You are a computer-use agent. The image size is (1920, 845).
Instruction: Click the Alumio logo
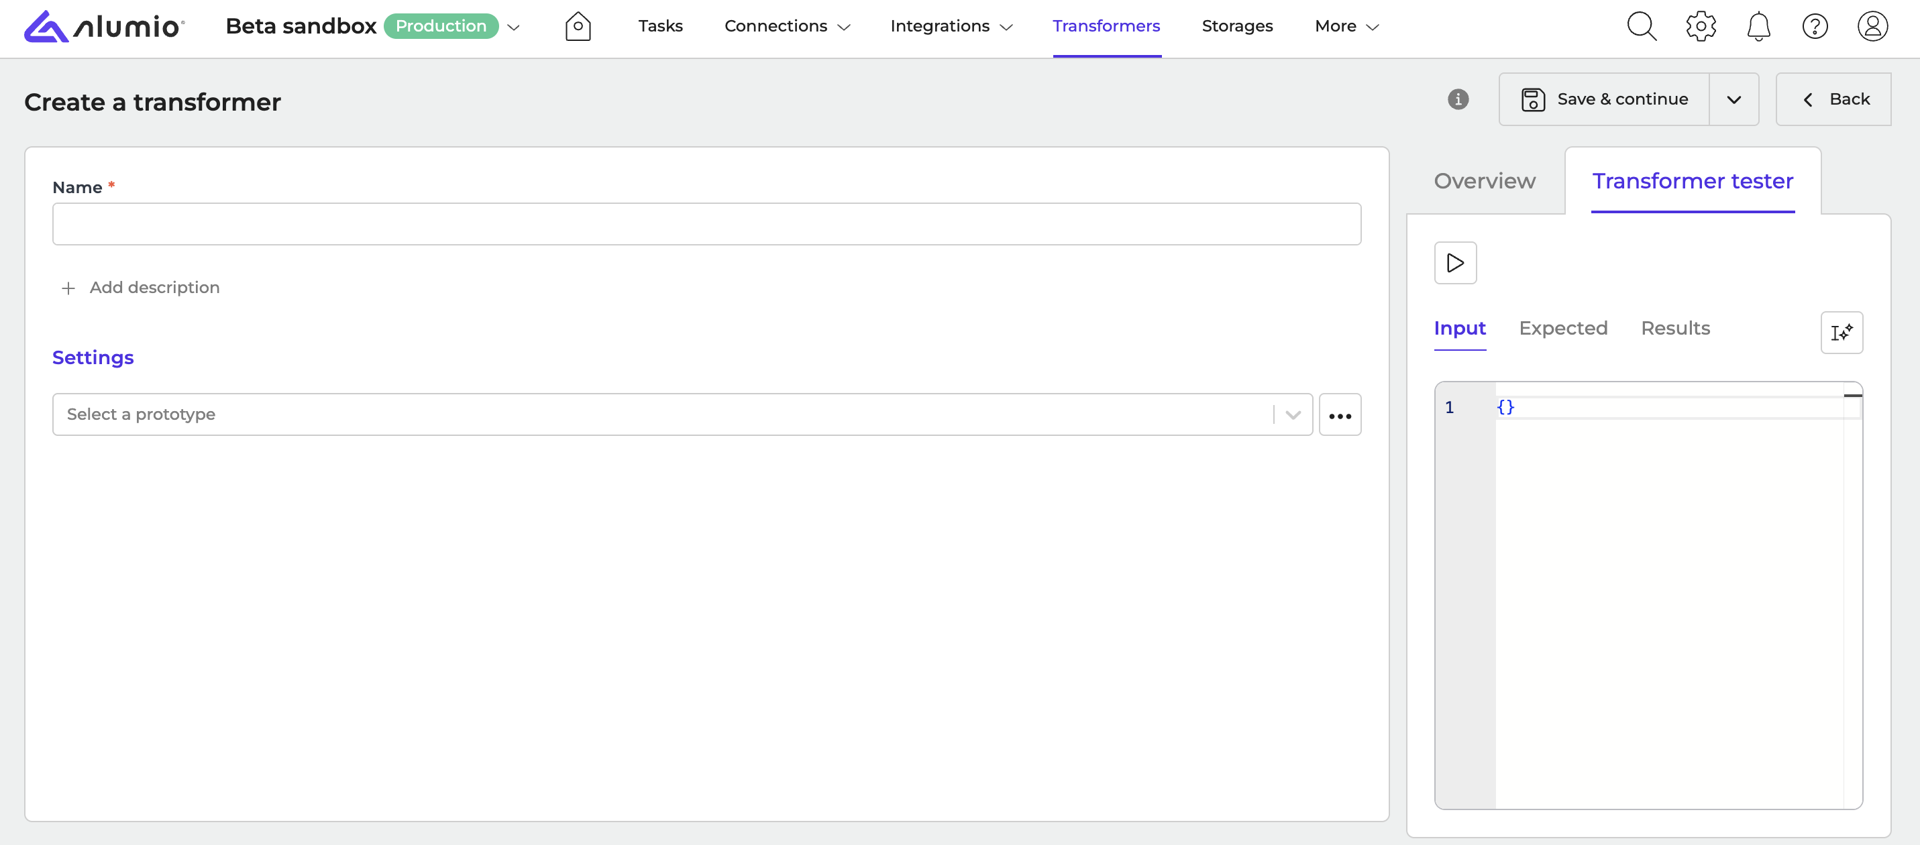[x=104, y=27]
